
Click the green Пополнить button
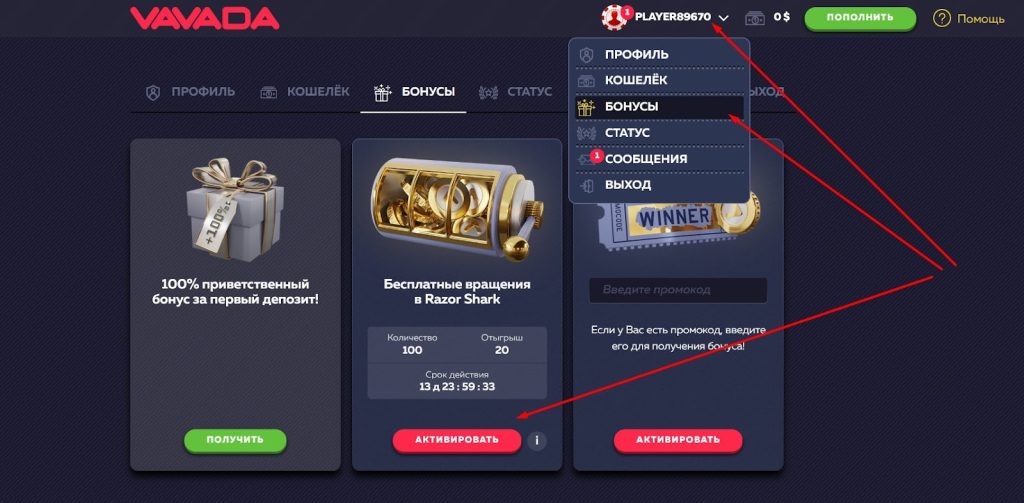[860, 18]
